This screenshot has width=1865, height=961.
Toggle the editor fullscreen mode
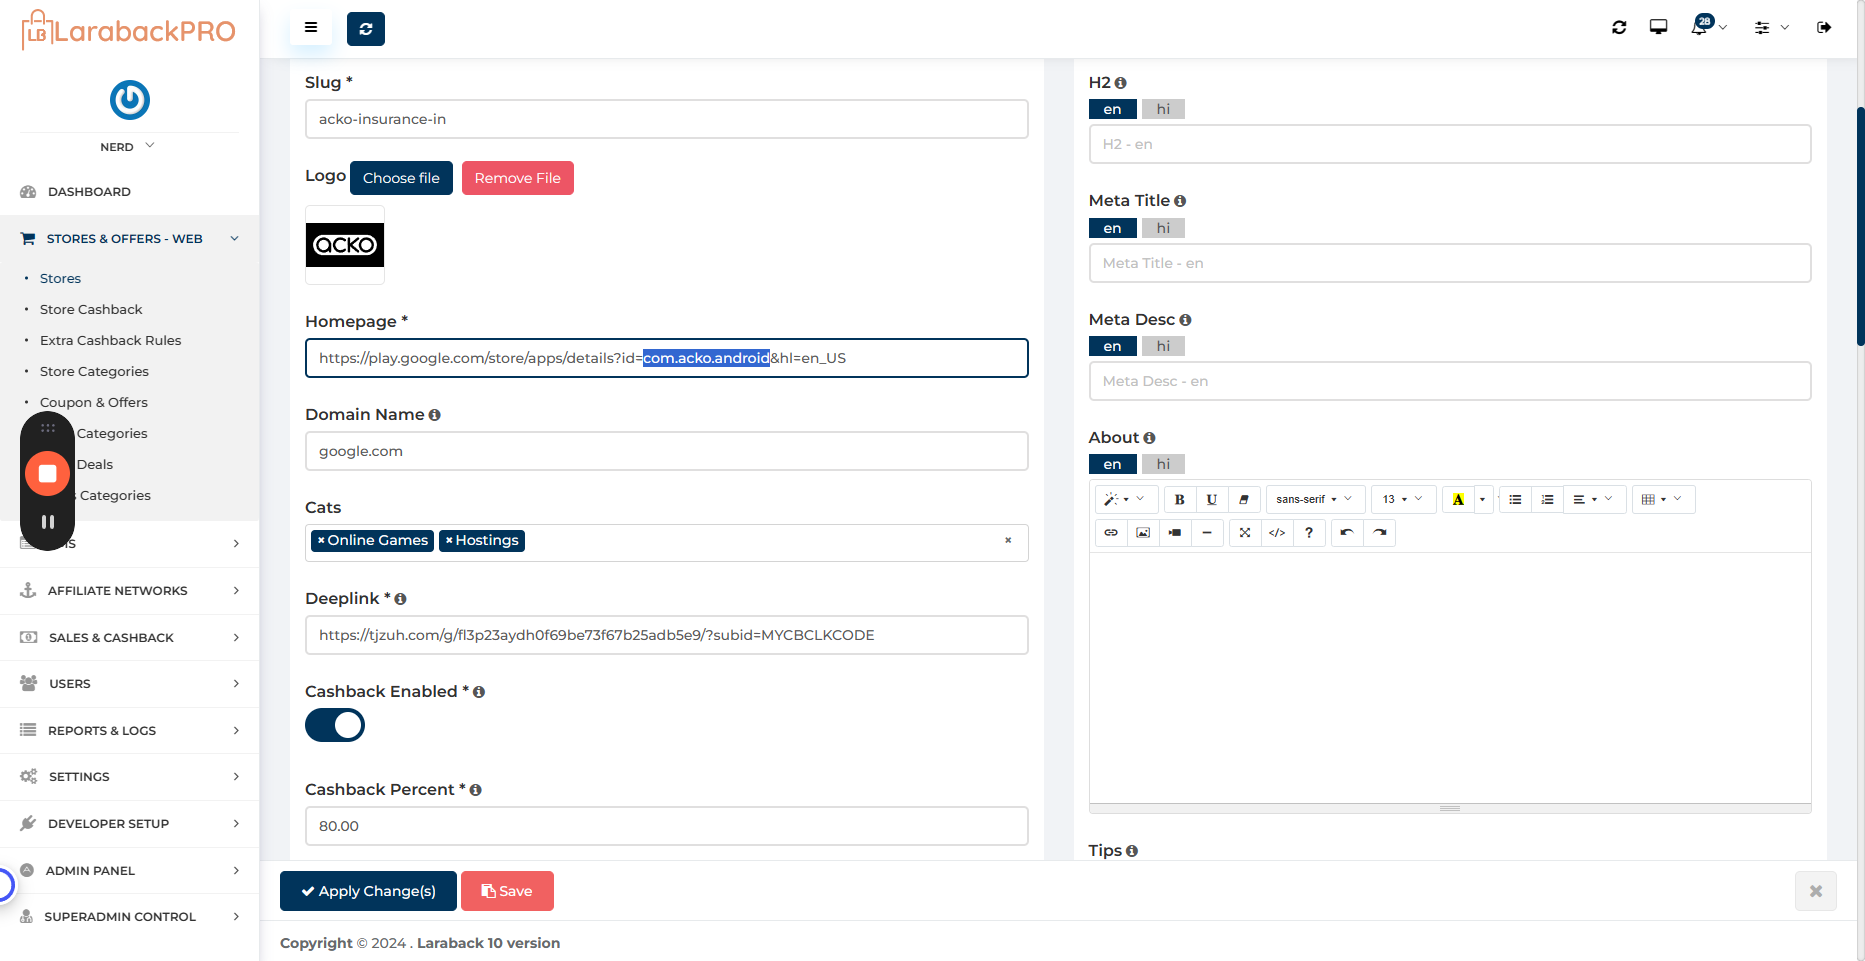1245,532
